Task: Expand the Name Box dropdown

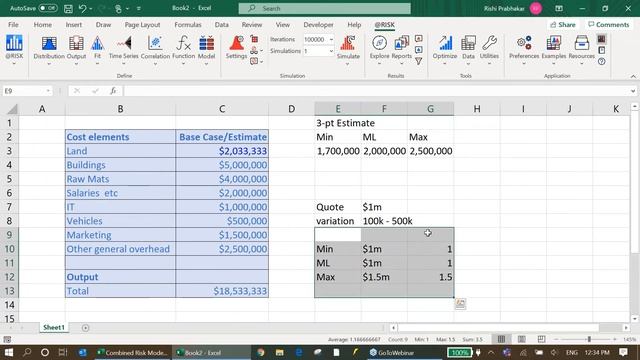Action: tap(48, 91)
